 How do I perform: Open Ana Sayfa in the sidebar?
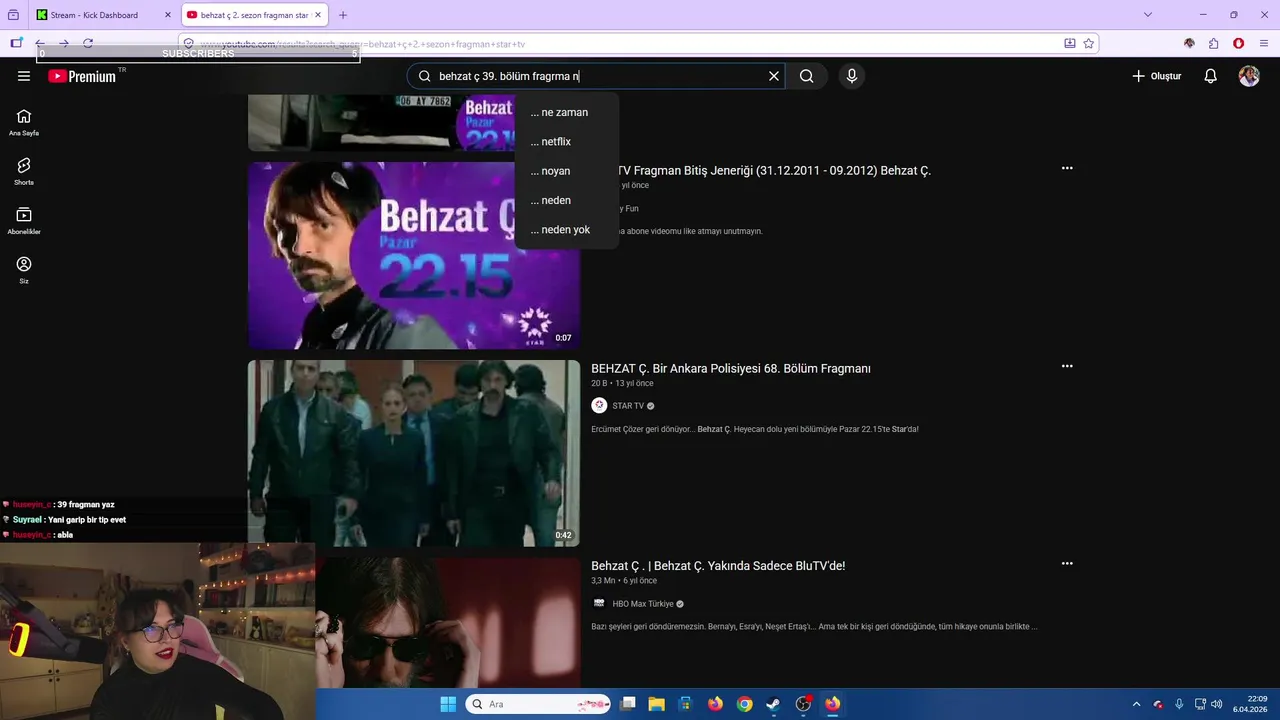24,122
